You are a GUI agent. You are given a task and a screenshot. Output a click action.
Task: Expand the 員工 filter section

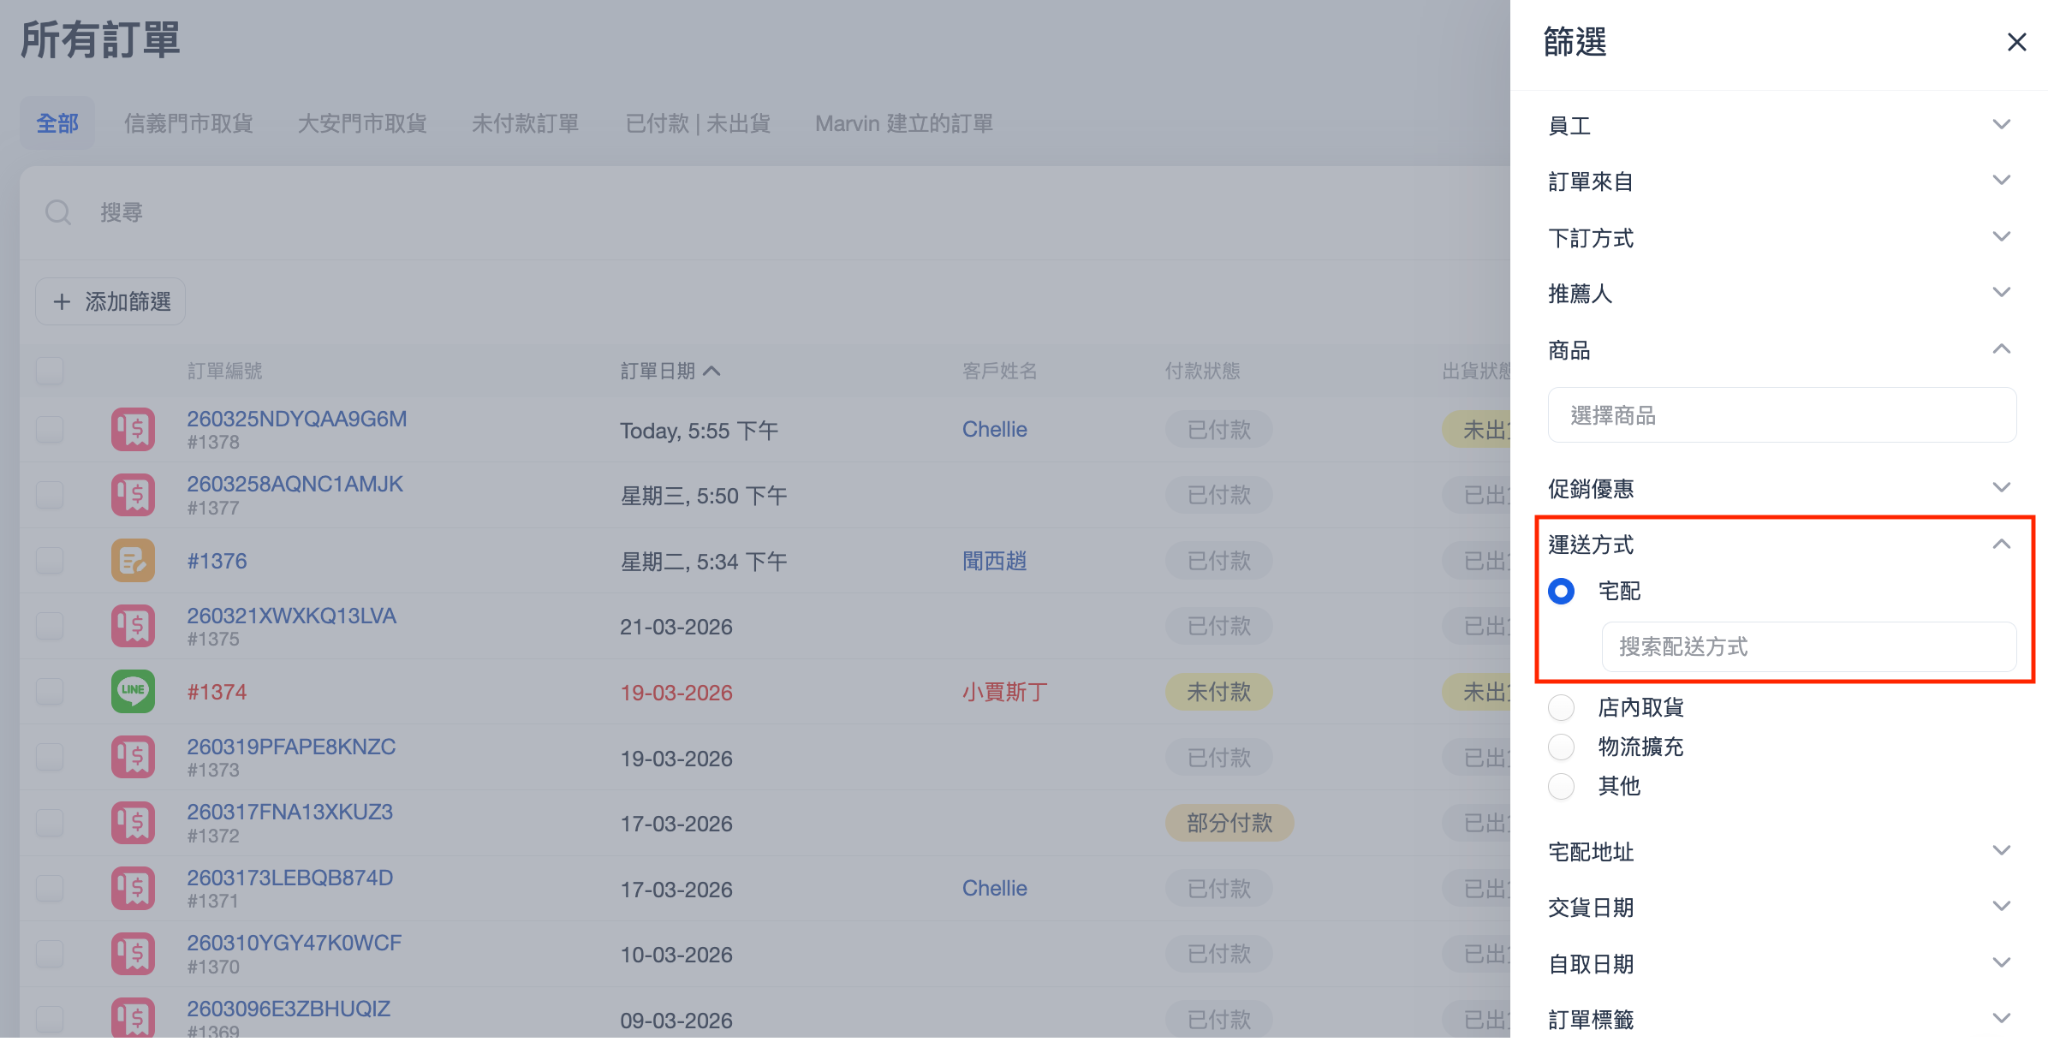click(2000, 125)
